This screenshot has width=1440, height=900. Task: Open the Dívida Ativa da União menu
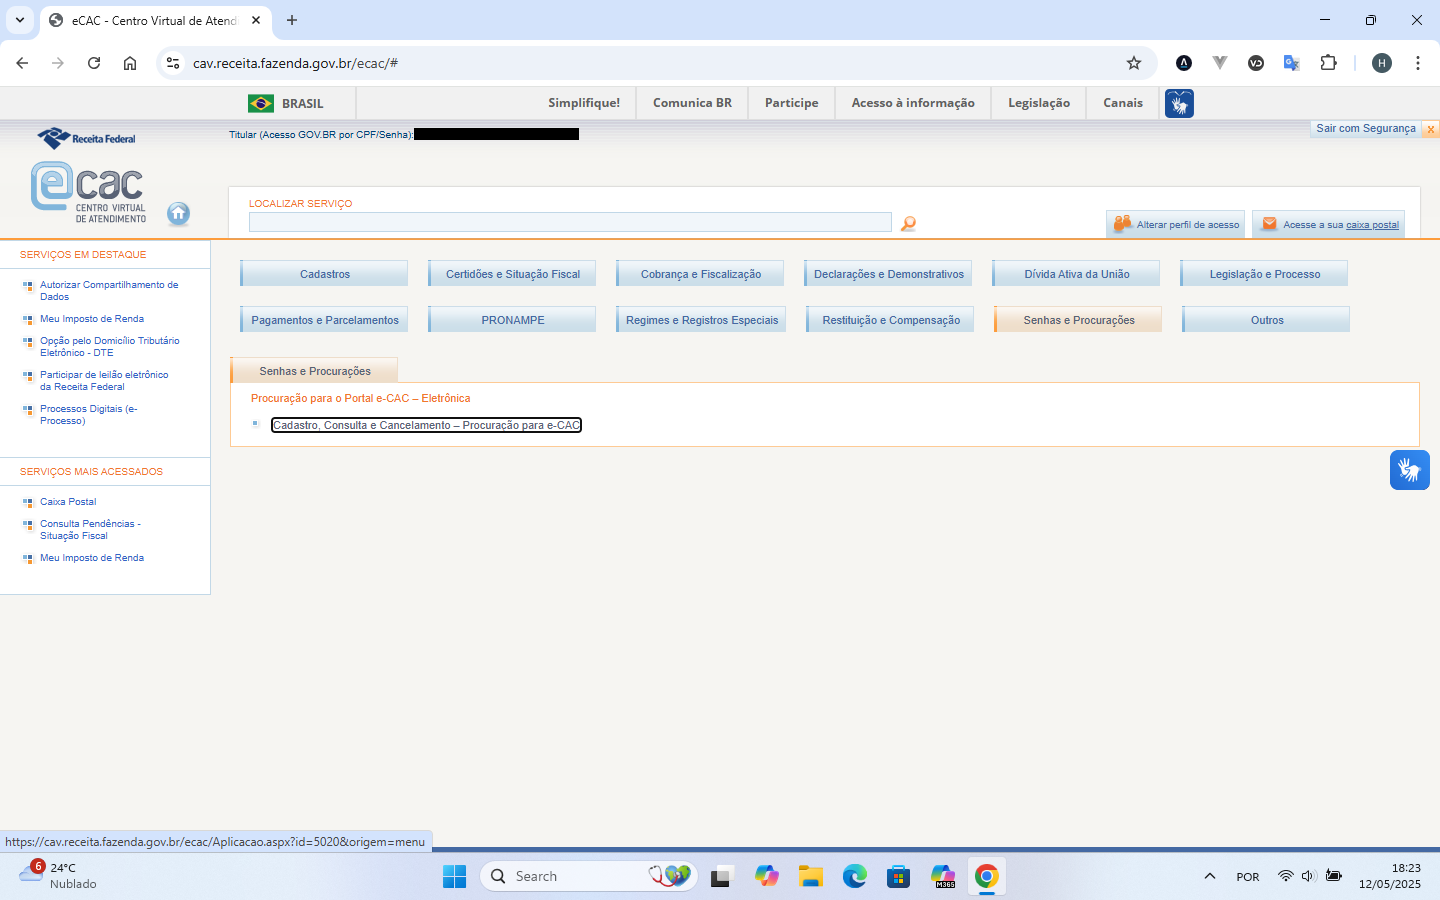coord(1077,274)
